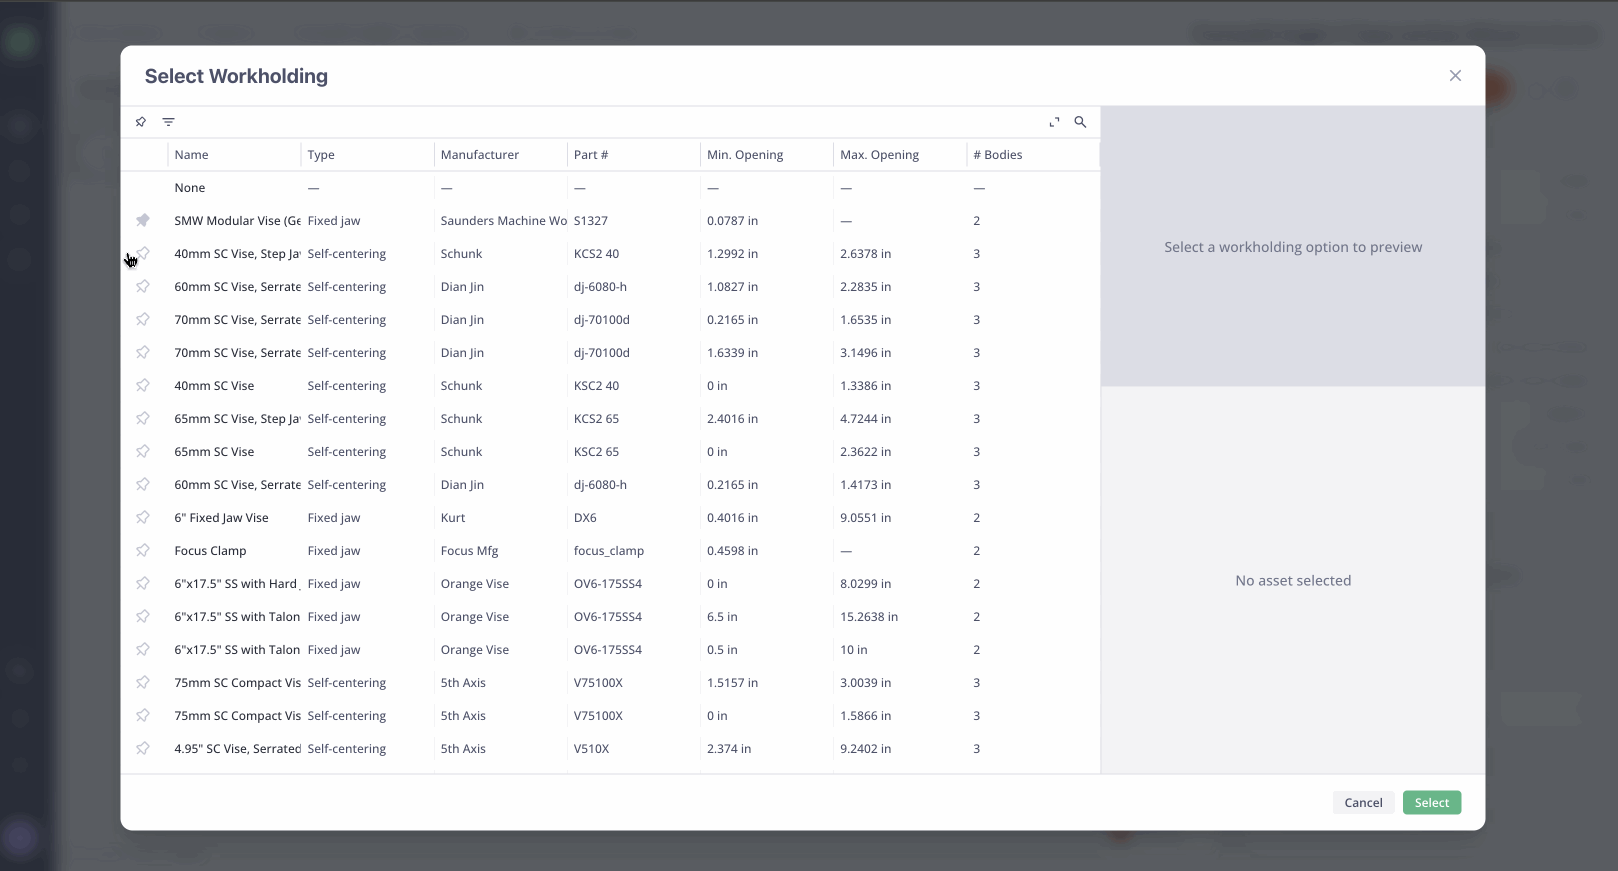Choose the 65mm SC Vise row
The width and height of the screenshot is (1618, 871).
click(214, 452)
